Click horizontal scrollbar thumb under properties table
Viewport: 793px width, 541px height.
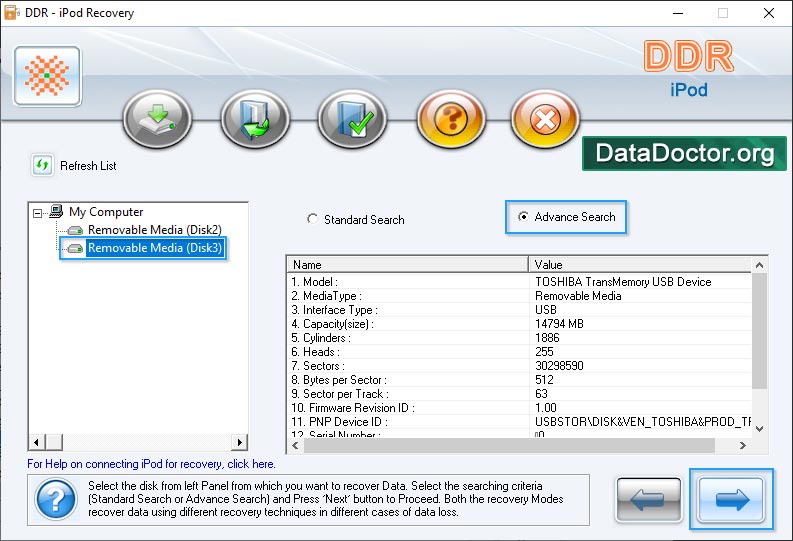tap(509, 445)
